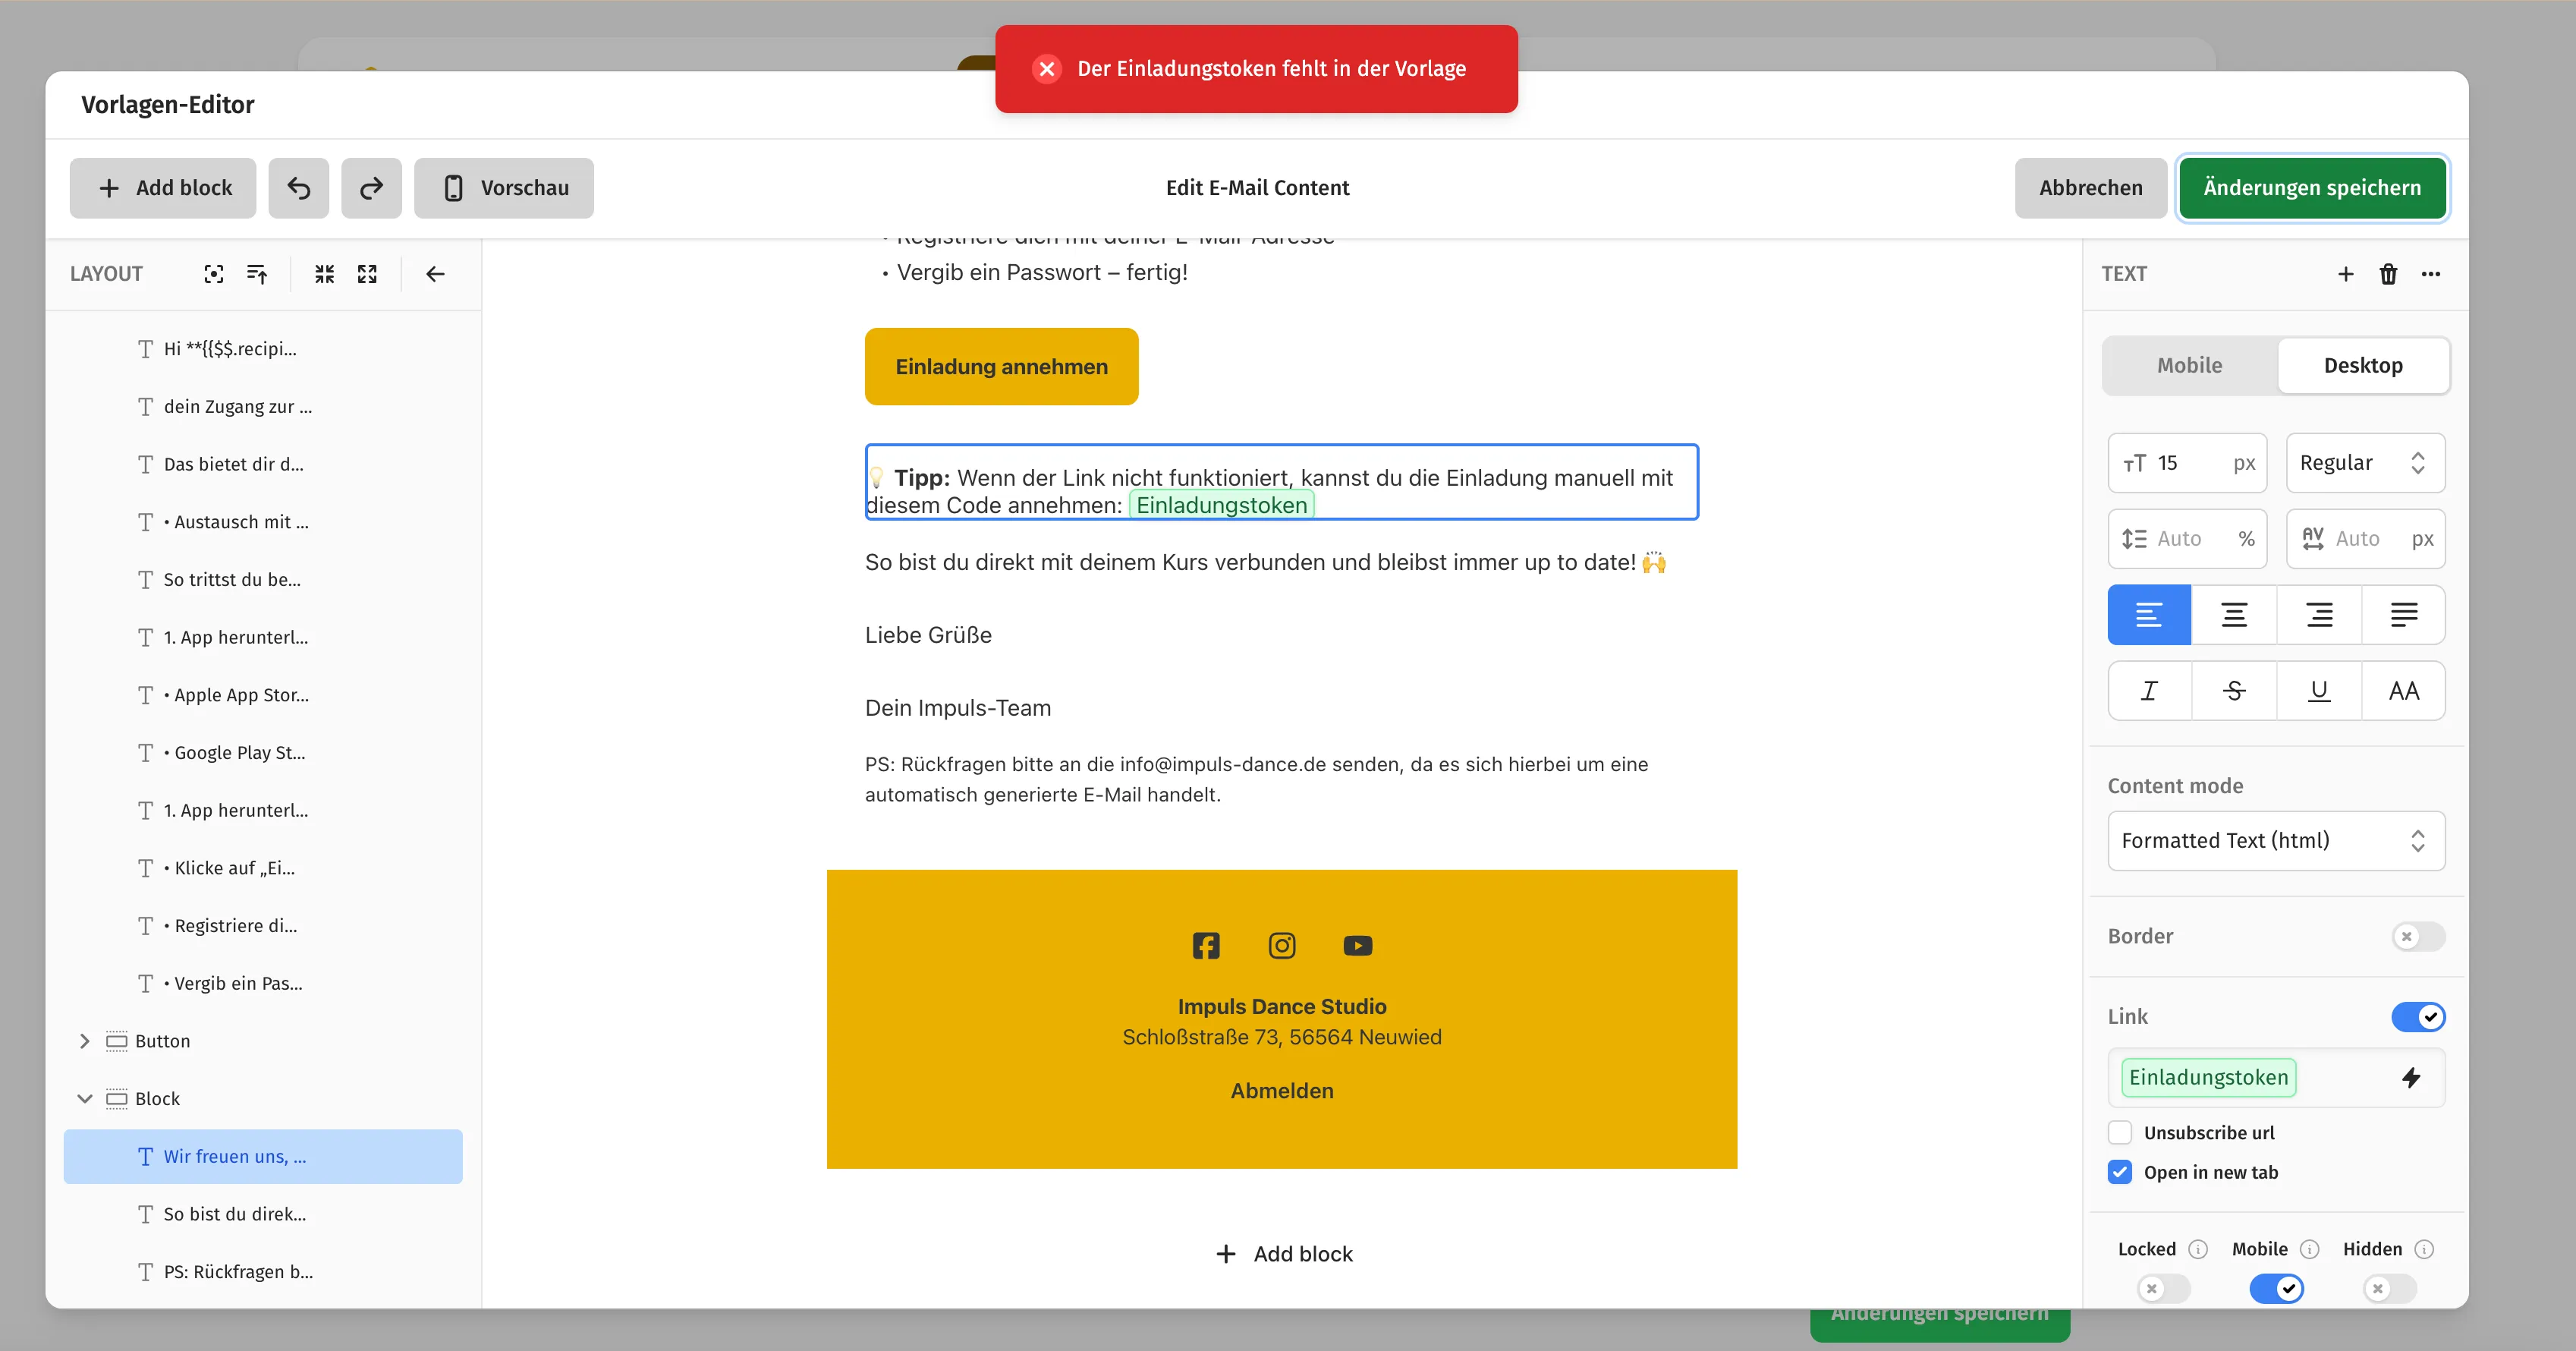Click the lightning bolt variable icon

[x=2411, y=1077]
